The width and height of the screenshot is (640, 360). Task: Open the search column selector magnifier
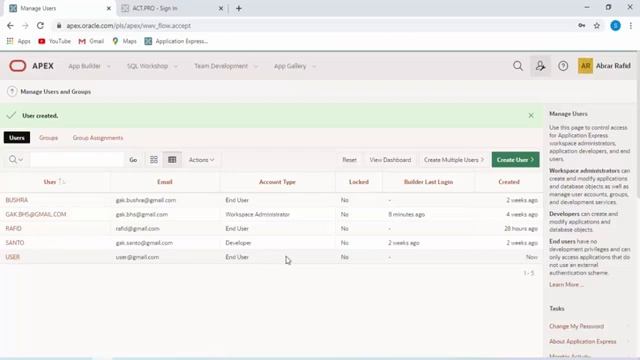[16, 160]
